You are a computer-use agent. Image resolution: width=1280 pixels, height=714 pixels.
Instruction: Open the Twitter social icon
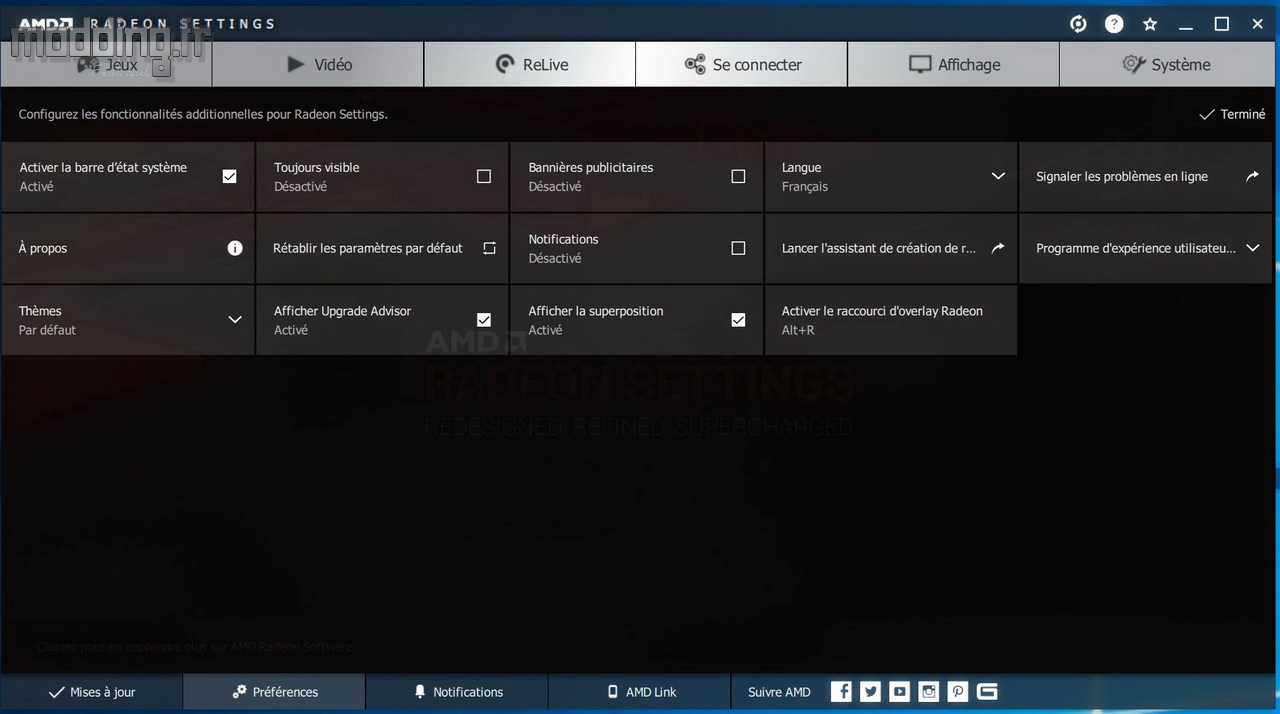(x=871, y=691)
